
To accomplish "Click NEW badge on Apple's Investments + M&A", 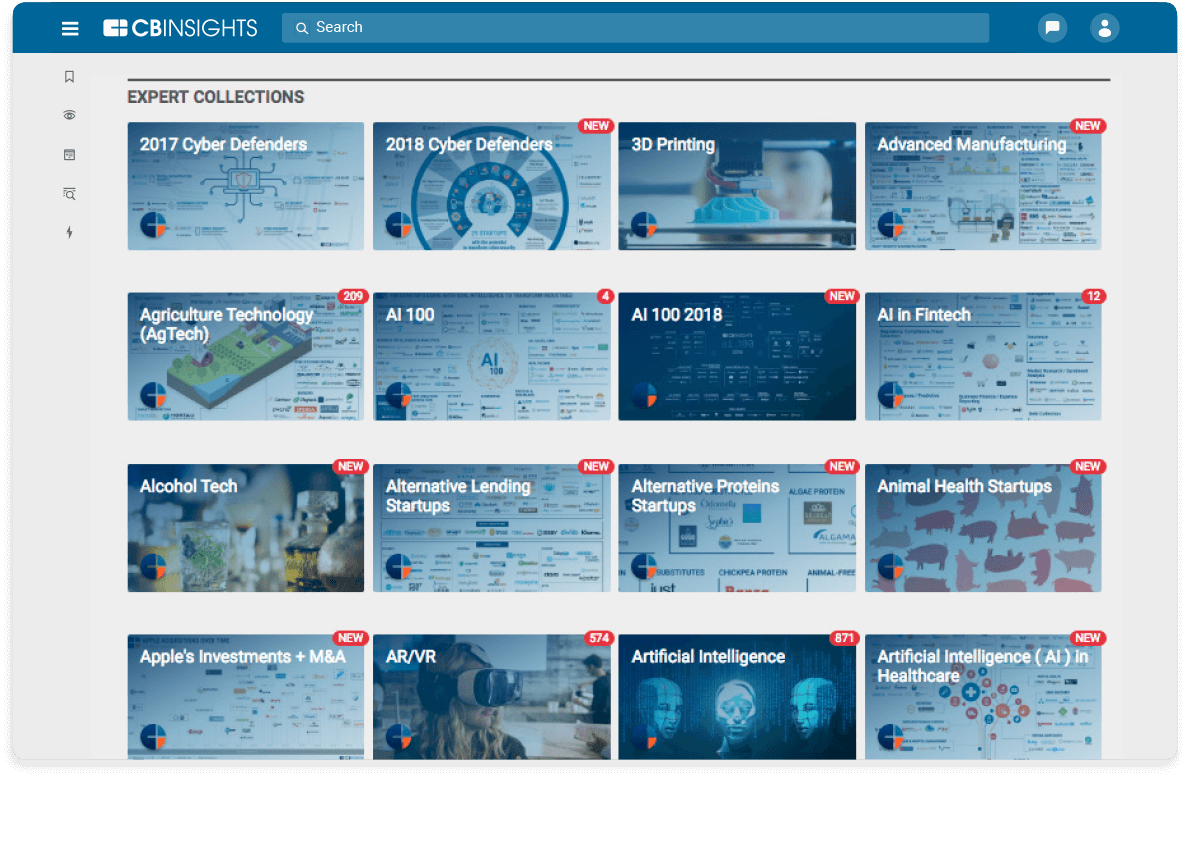I will [350, 638].
